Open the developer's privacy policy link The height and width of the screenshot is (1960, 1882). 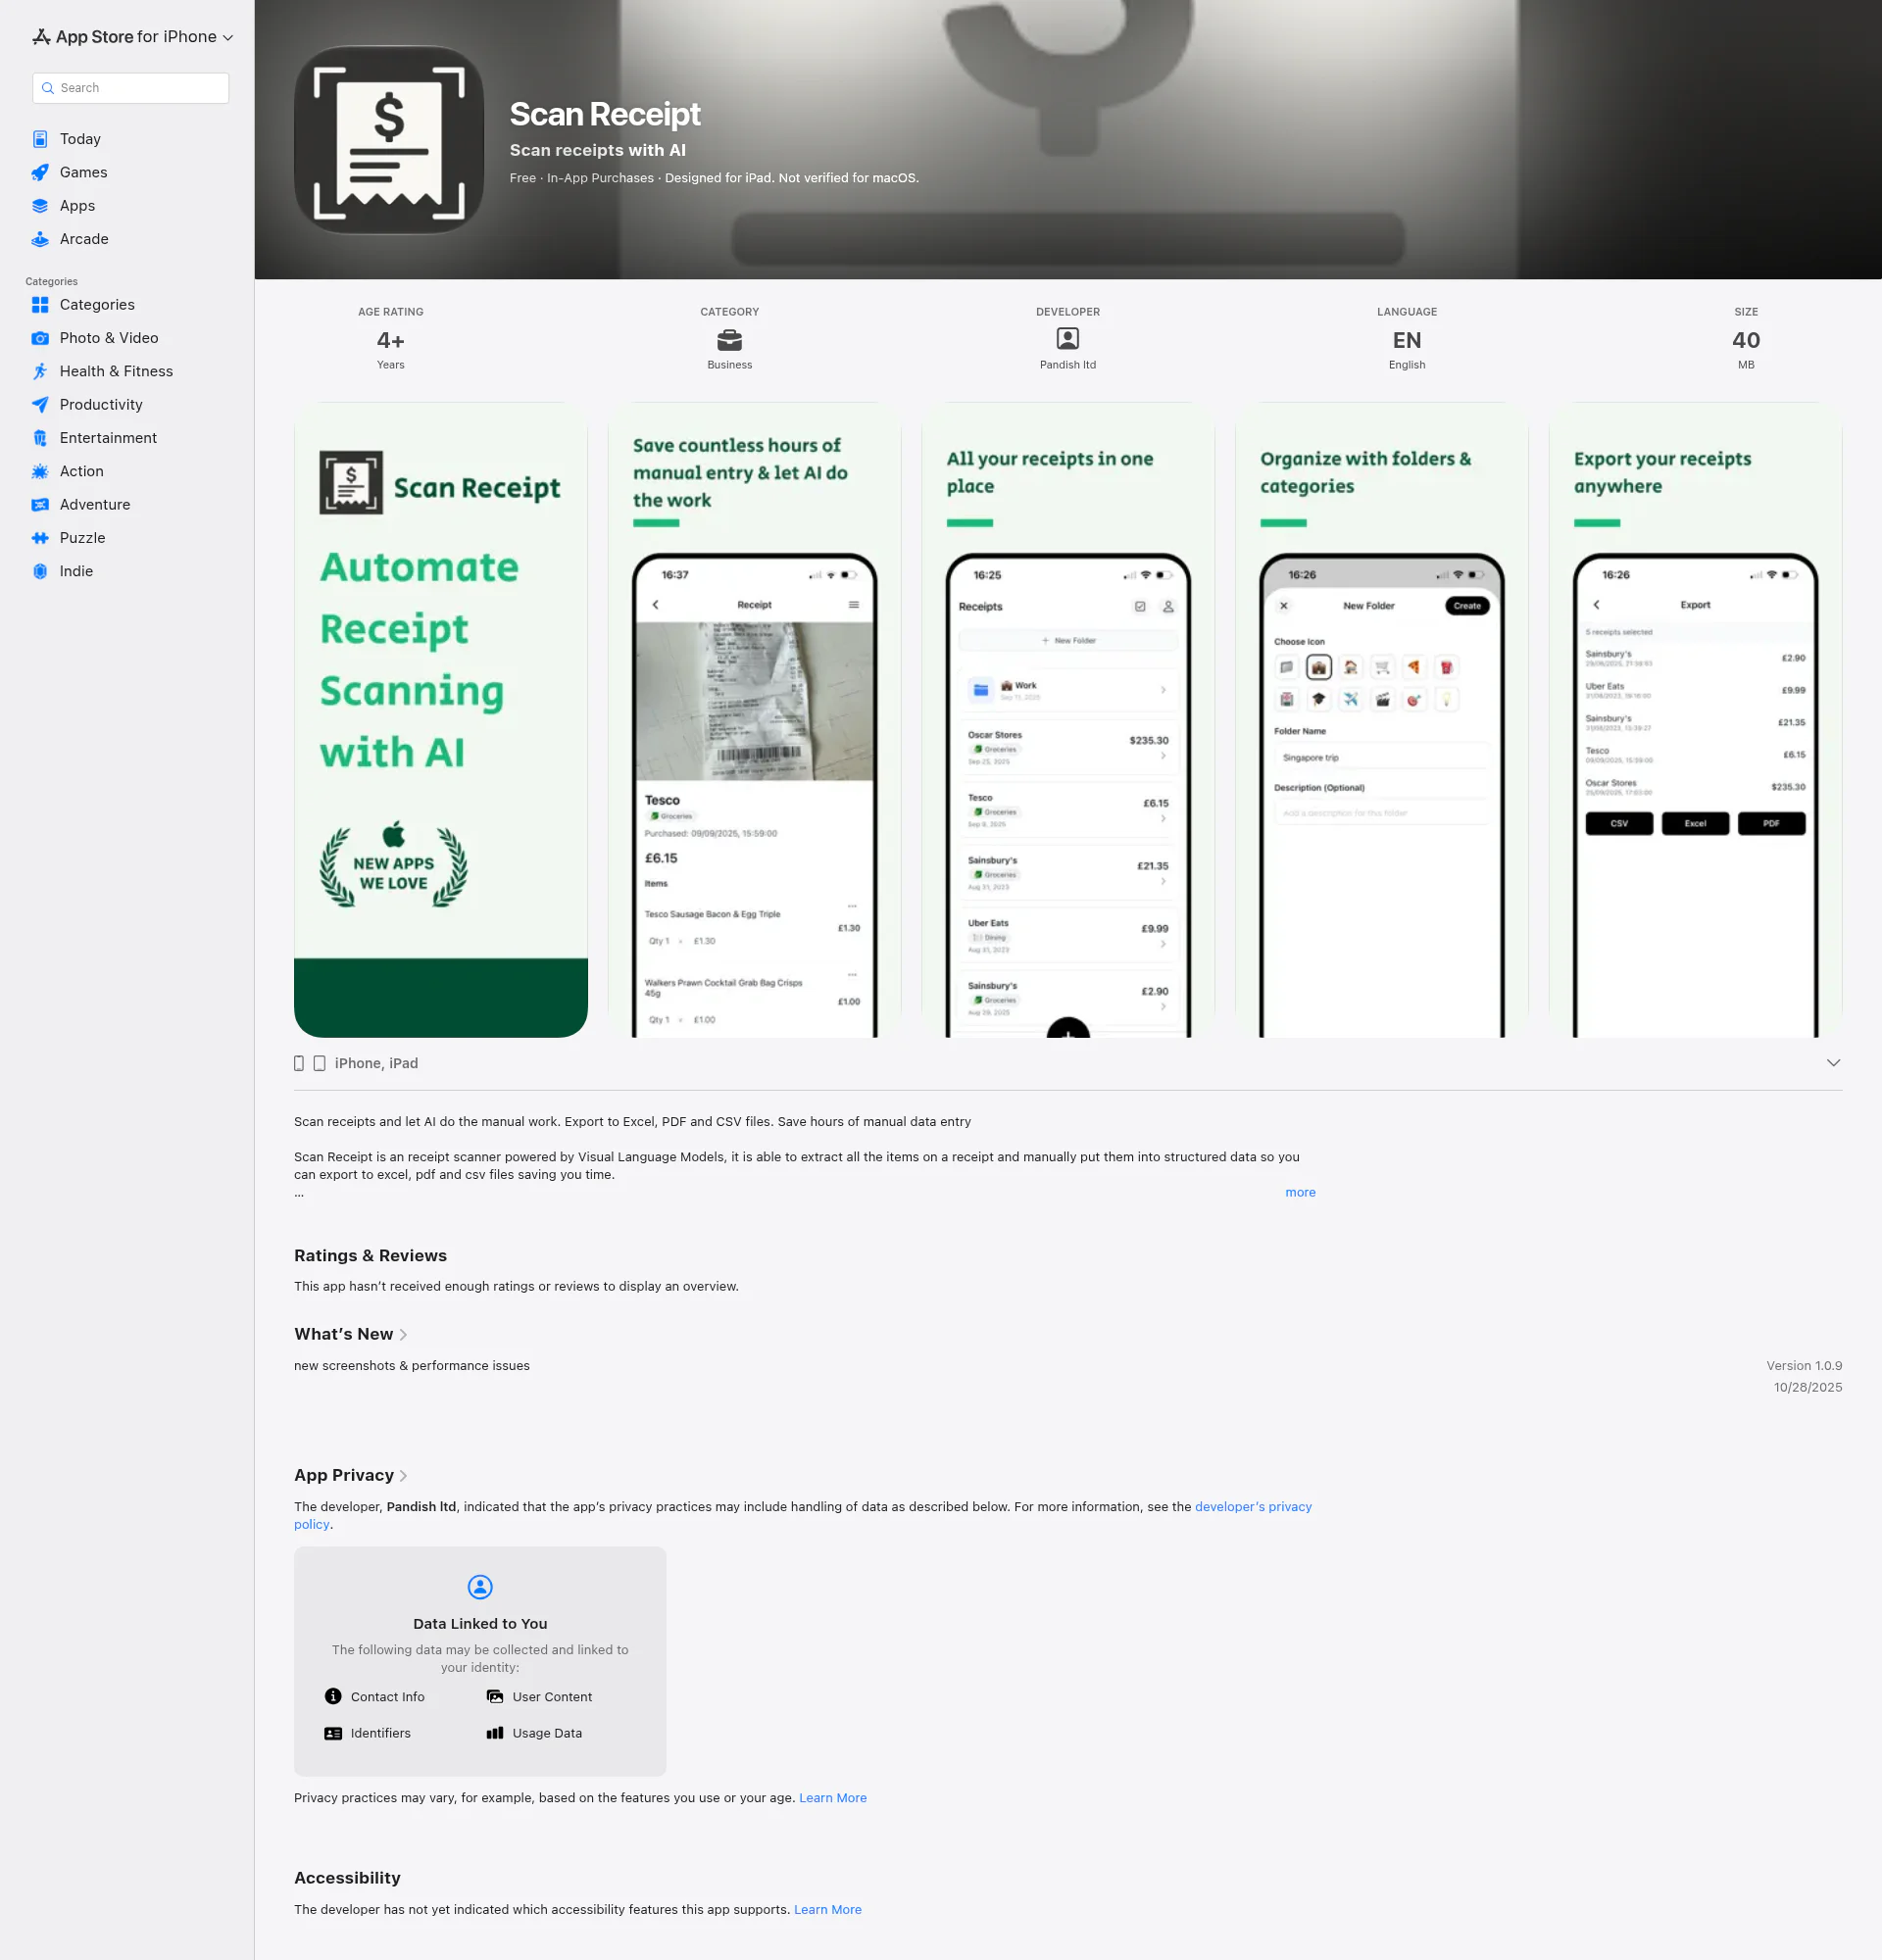(1253, 1507)
